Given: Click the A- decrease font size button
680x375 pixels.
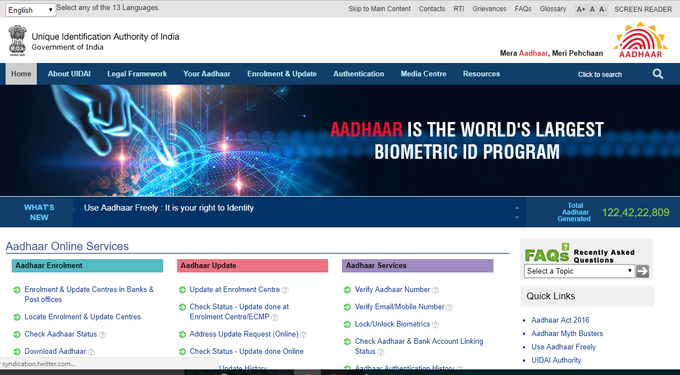Looking at the screenshot, I should point(603,10).
